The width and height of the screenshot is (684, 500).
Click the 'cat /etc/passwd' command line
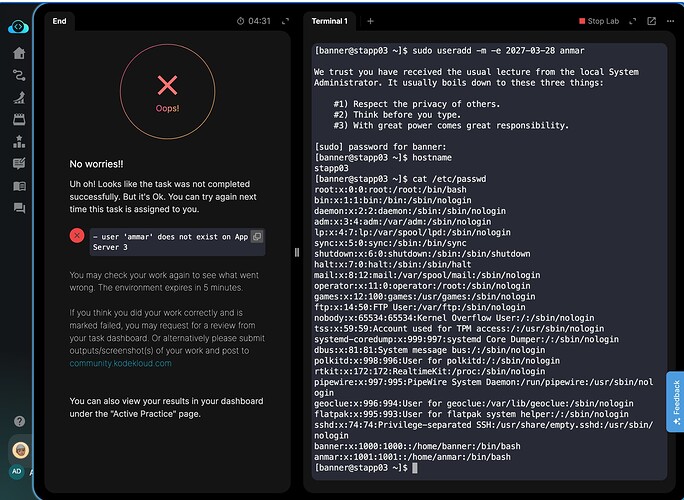coord(400,179)
